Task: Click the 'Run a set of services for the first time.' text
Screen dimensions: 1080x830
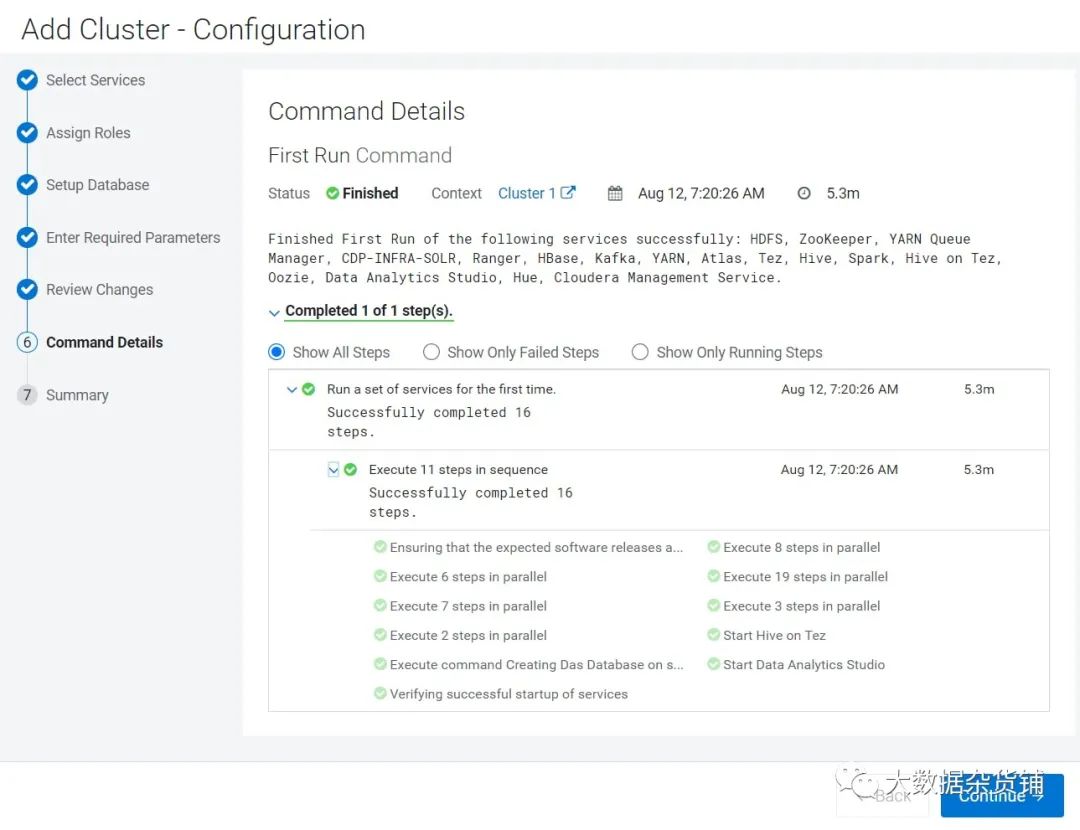Action: [442, 389]
